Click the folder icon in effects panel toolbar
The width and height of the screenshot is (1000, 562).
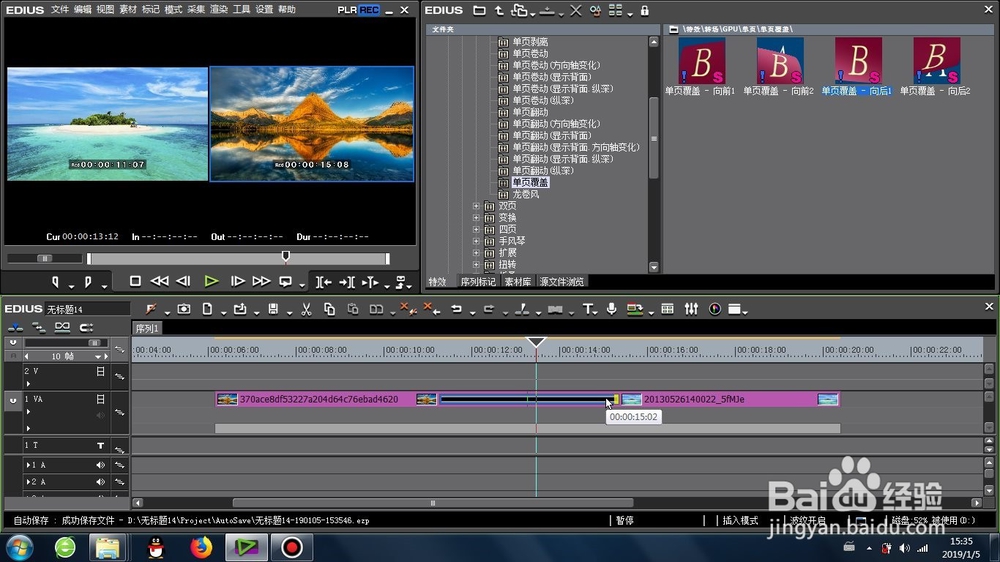click(x=479, y=10)
